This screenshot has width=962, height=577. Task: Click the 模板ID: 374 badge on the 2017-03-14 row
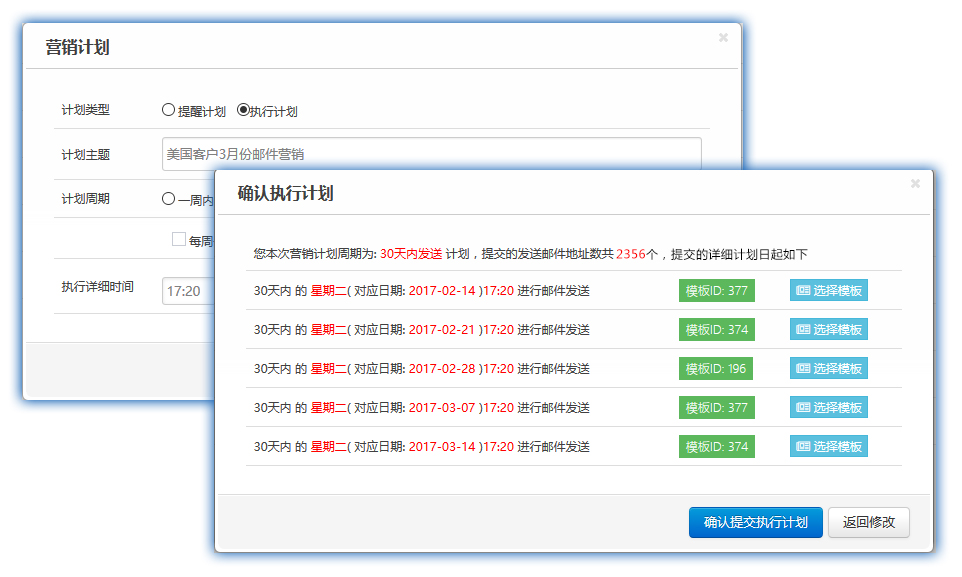[716, 447]
